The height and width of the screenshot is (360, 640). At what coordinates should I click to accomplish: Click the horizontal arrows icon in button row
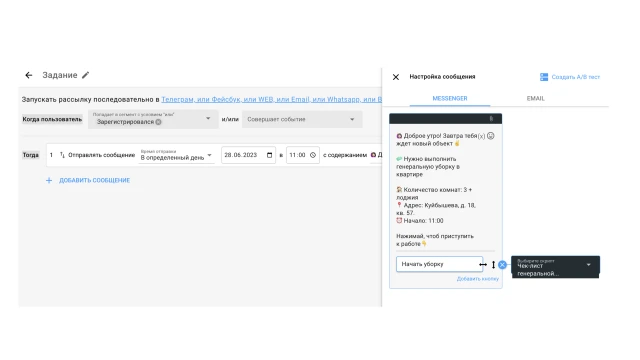point(483,264)
